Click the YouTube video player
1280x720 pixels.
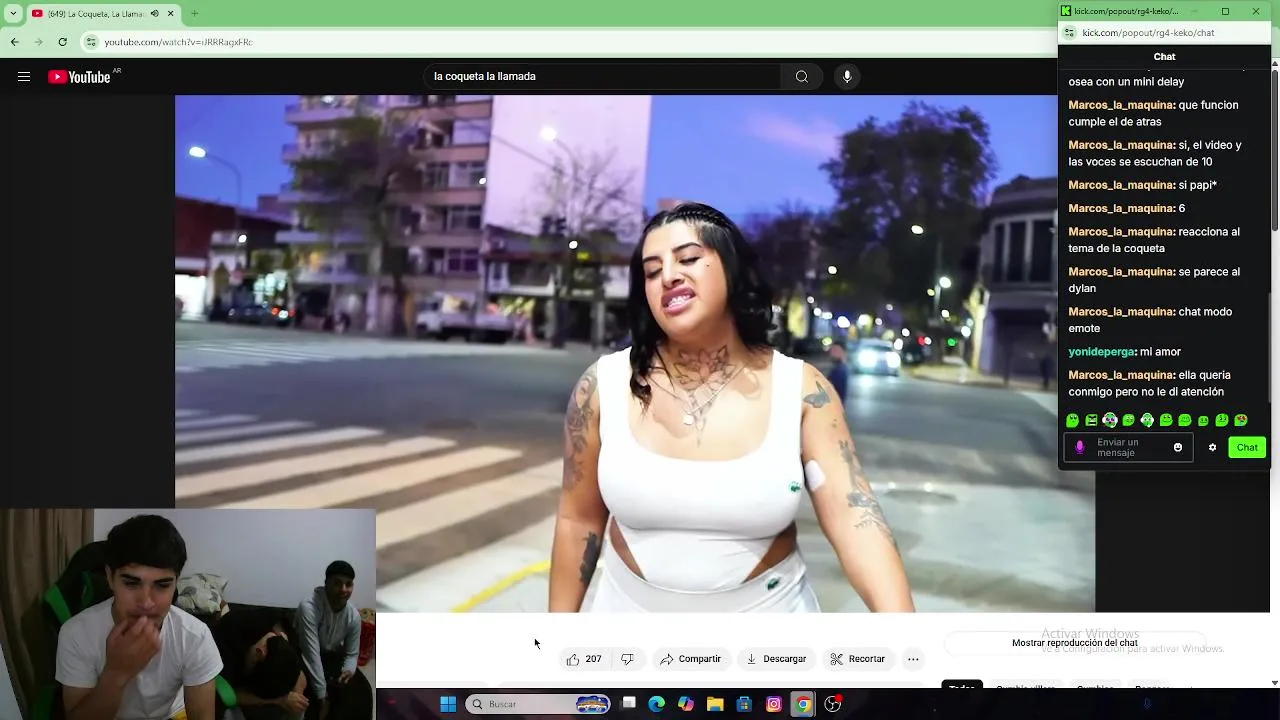(x=635, y=353)
